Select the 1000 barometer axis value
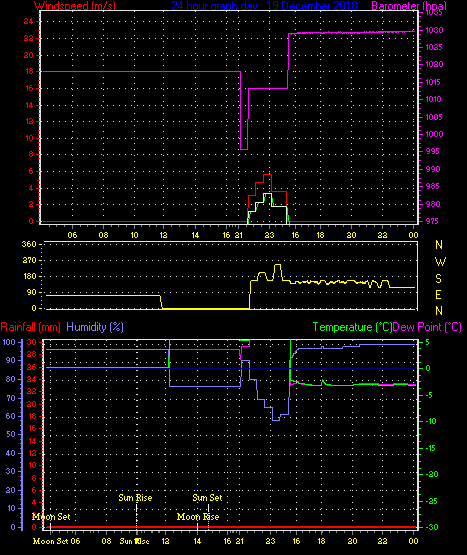Screen dimensions: 467x555 pyautogui.click(x=434, y=134)
